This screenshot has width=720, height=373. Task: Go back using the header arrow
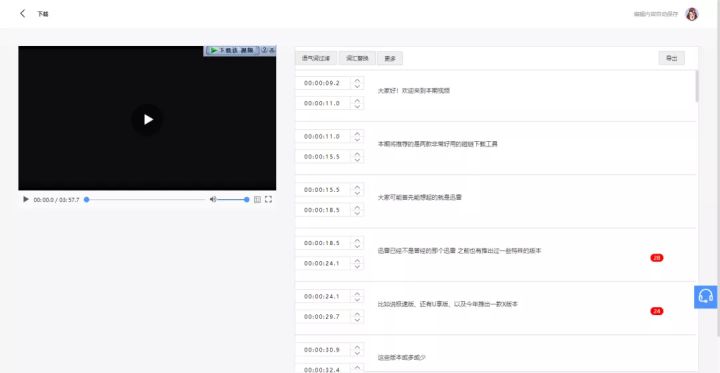click(22, 14)
